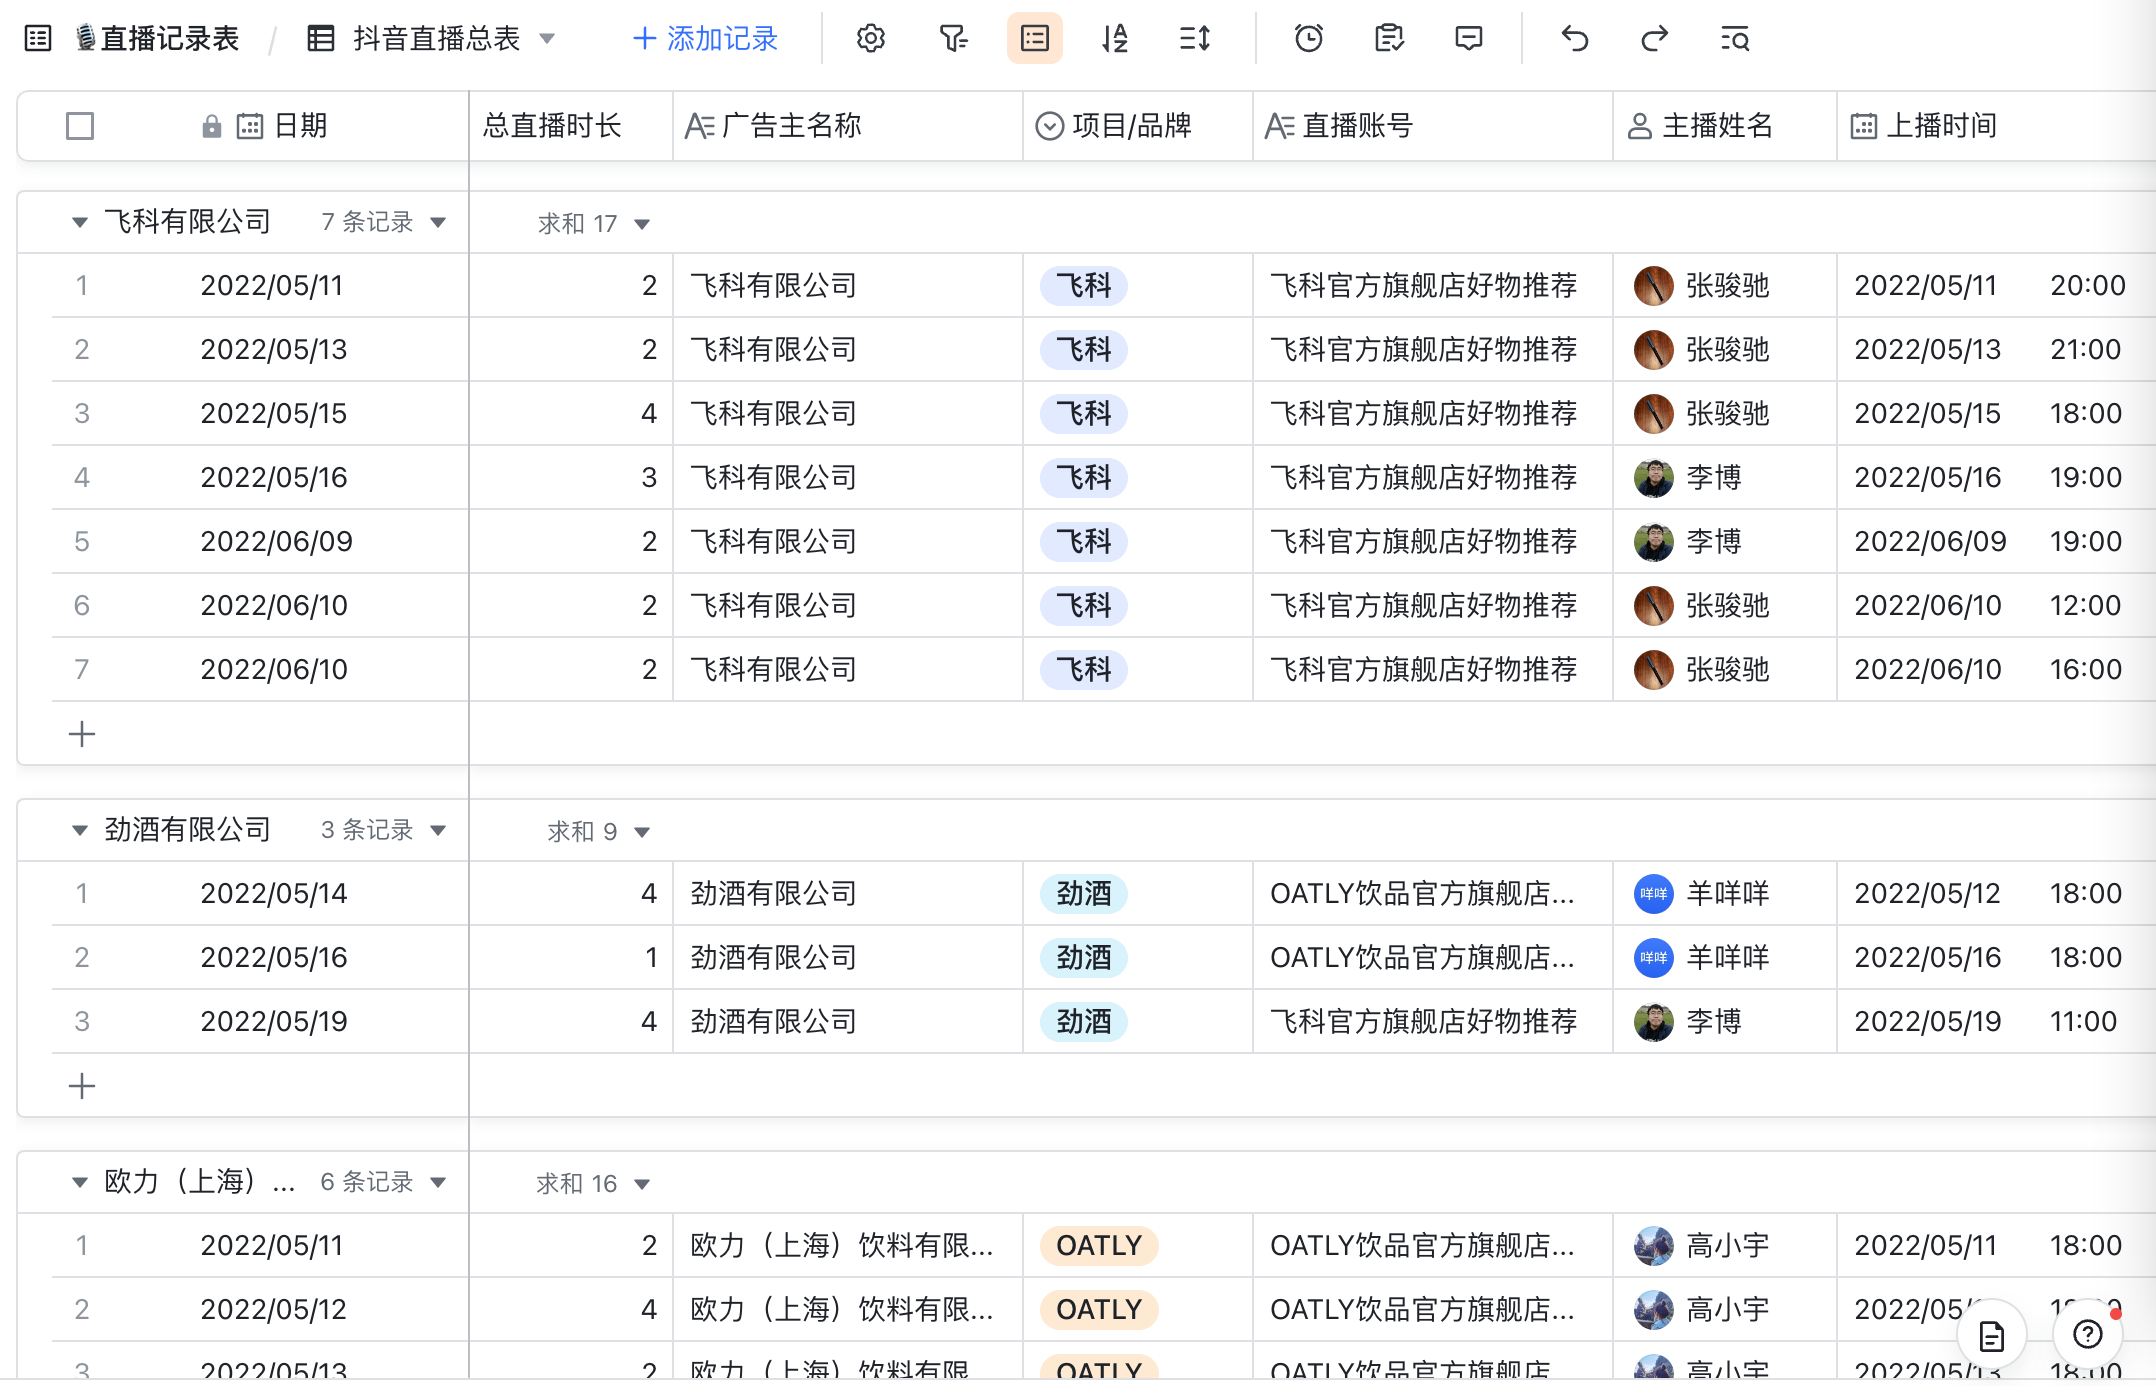Open the find records search icon
The width and height of the screenshot is (2156, 1386).
click(1734, 39)
